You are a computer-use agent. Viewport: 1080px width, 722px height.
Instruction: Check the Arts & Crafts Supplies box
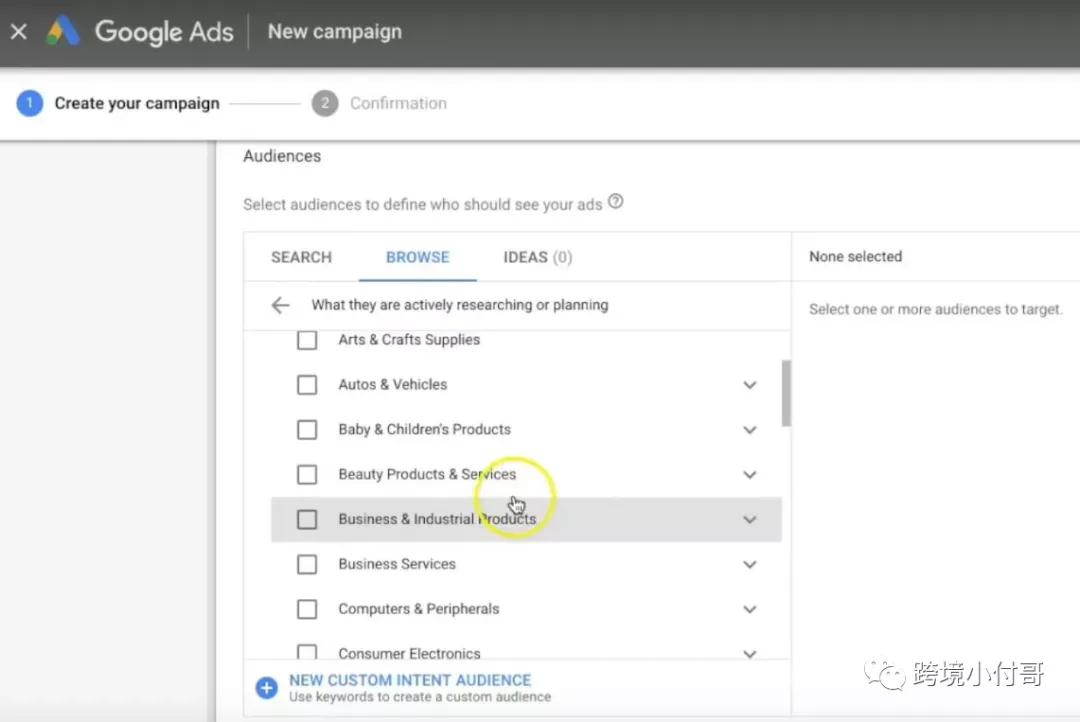307,340
